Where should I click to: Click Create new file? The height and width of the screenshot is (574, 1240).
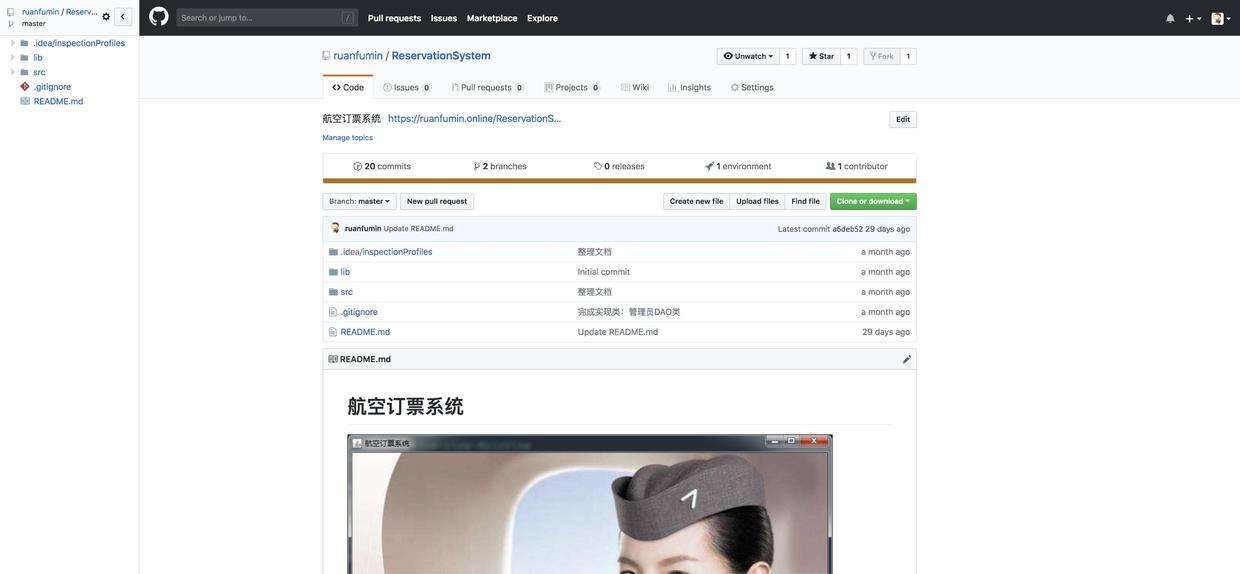pos(697,201)
